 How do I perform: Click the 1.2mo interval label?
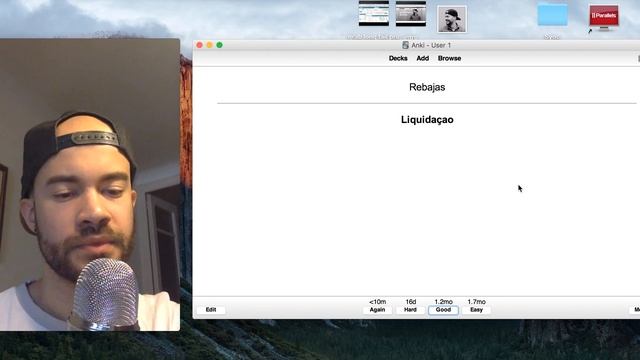click(x=443, y=302)
